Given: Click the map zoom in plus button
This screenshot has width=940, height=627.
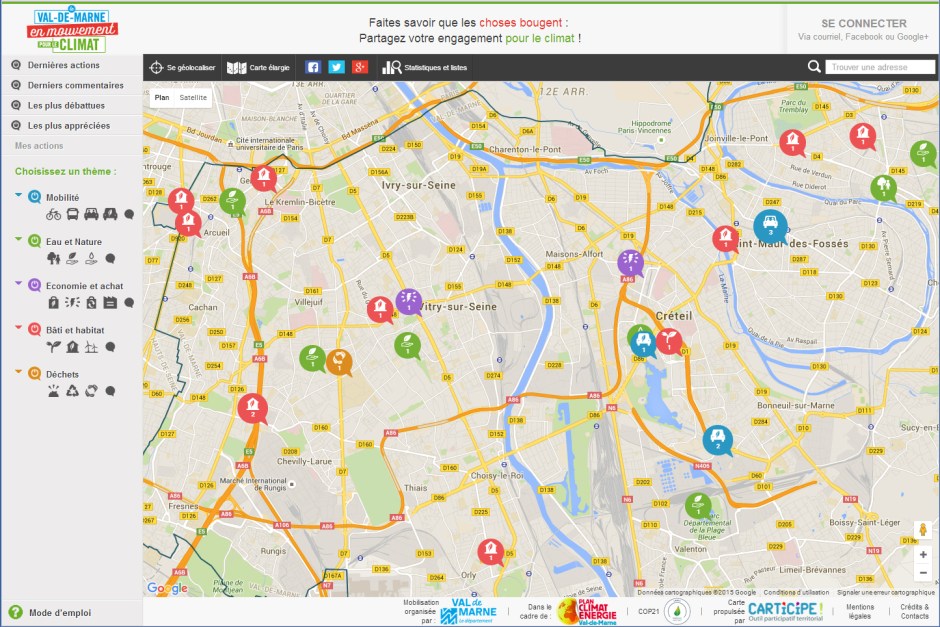Looking at the screenshot, I should click(x=923, y=554).
